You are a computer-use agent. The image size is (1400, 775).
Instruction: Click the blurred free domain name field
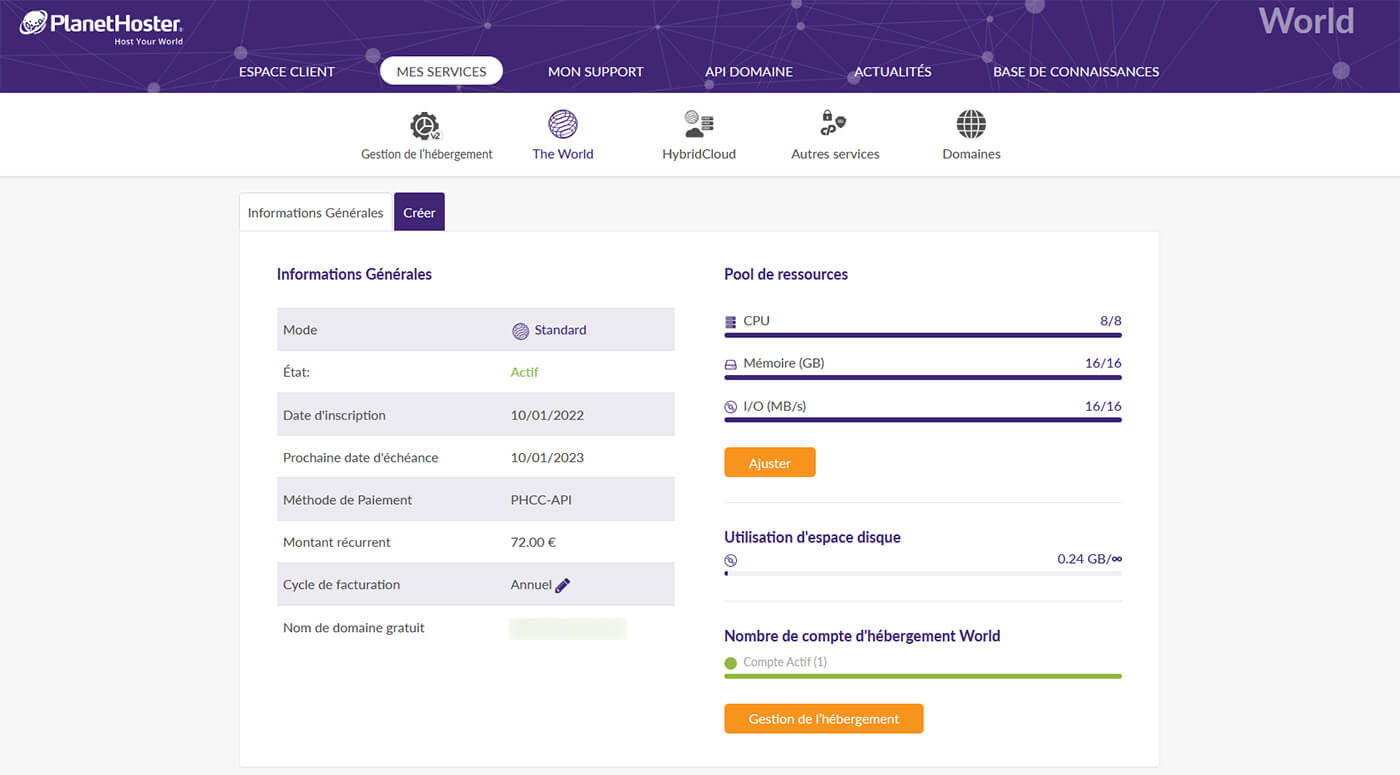(x=568, y=628)
